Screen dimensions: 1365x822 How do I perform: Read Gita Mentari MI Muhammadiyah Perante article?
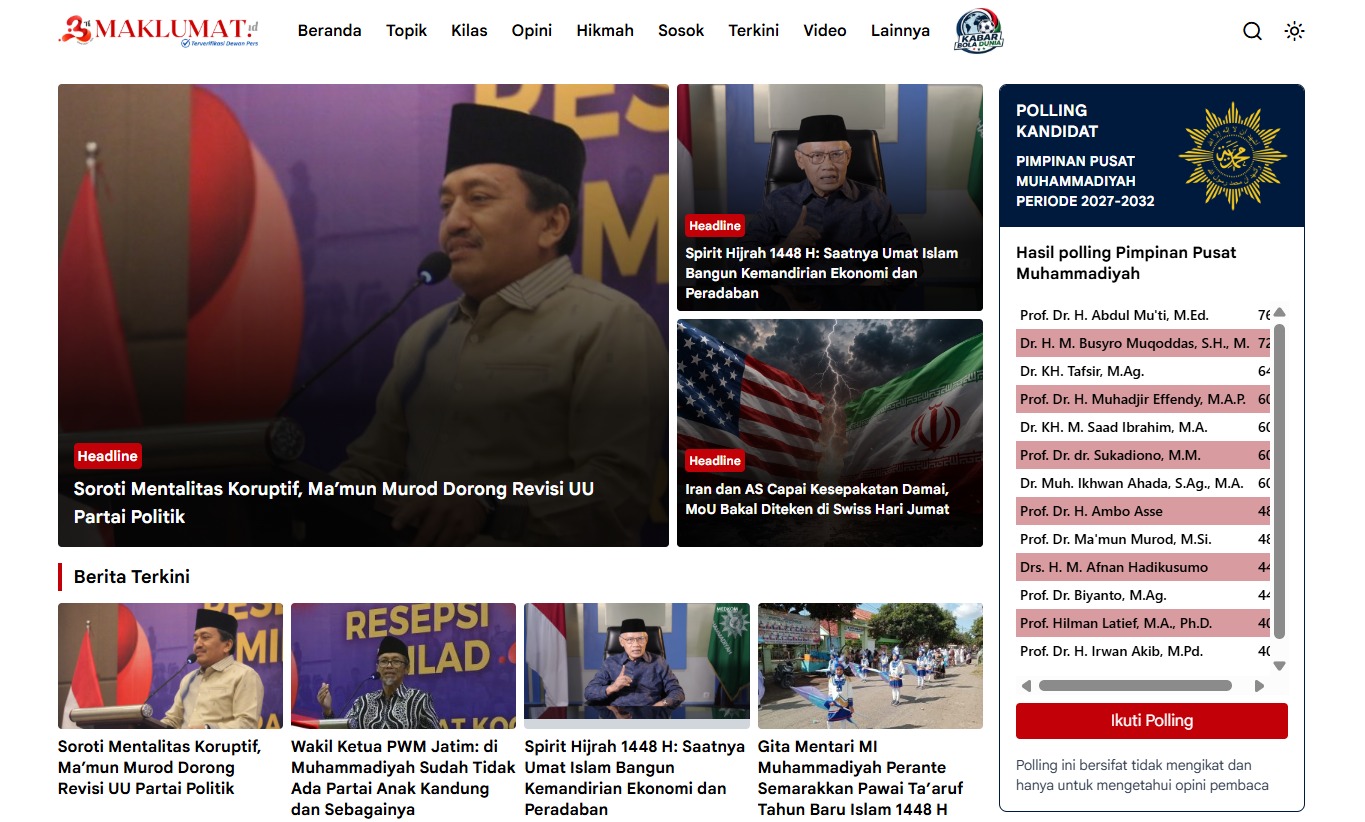[861, 778]
